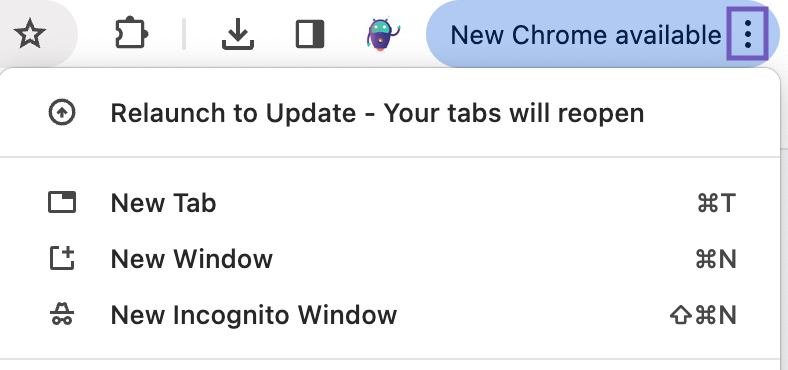Click the "Your tabs will reopen" text
This screenshot has height=370, width=788.
(x=514, y=113)
